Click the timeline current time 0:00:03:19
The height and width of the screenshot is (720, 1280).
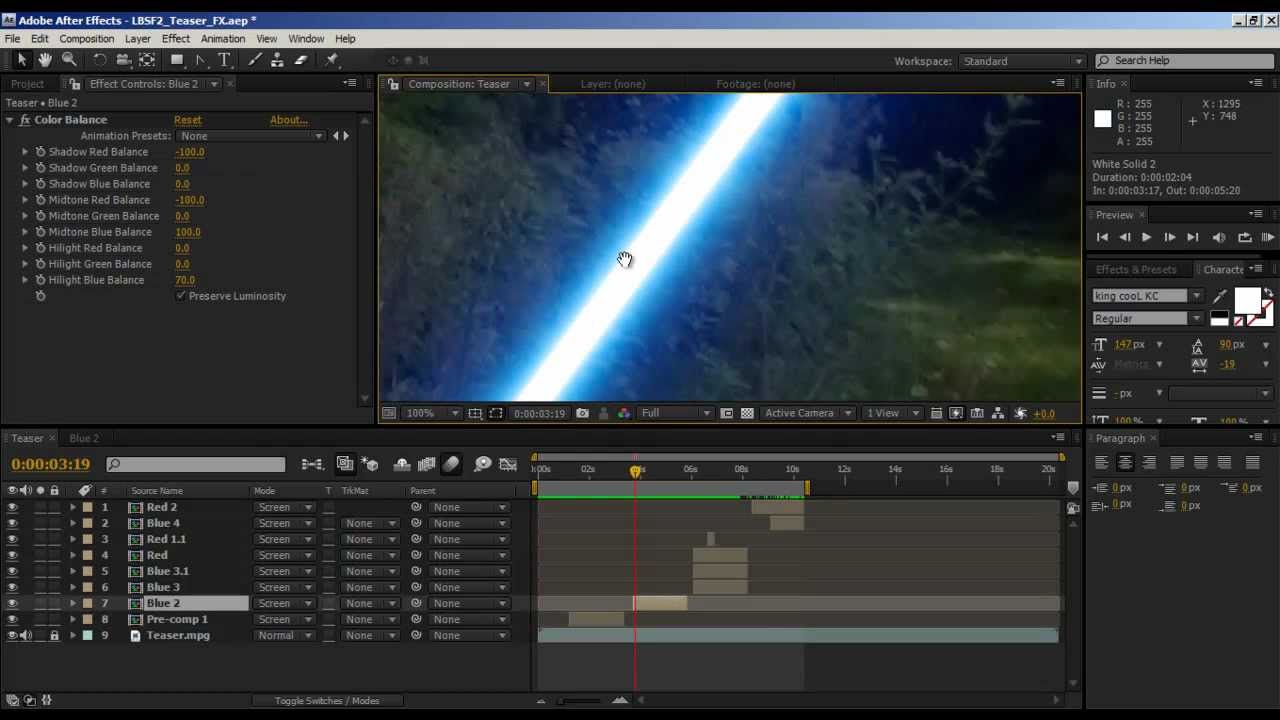(x=50, y=464)
